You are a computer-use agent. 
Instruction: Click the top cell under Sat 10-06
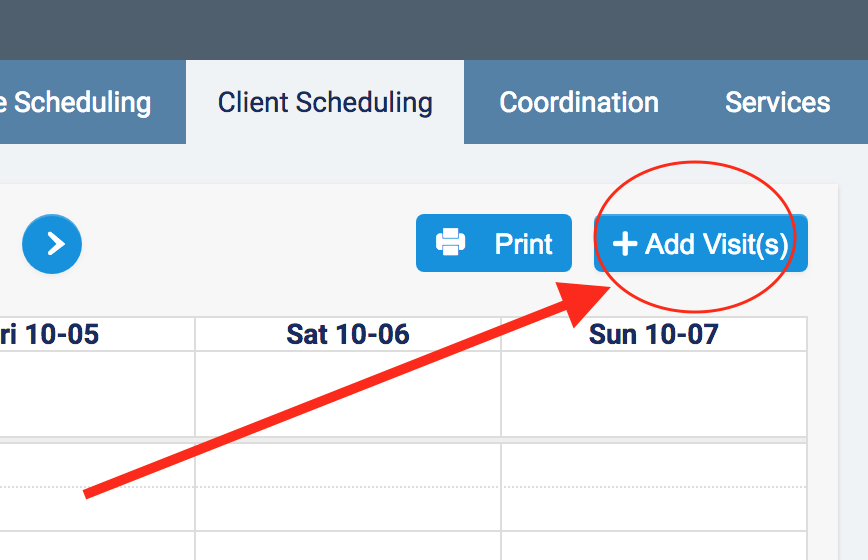pos(348,393)
